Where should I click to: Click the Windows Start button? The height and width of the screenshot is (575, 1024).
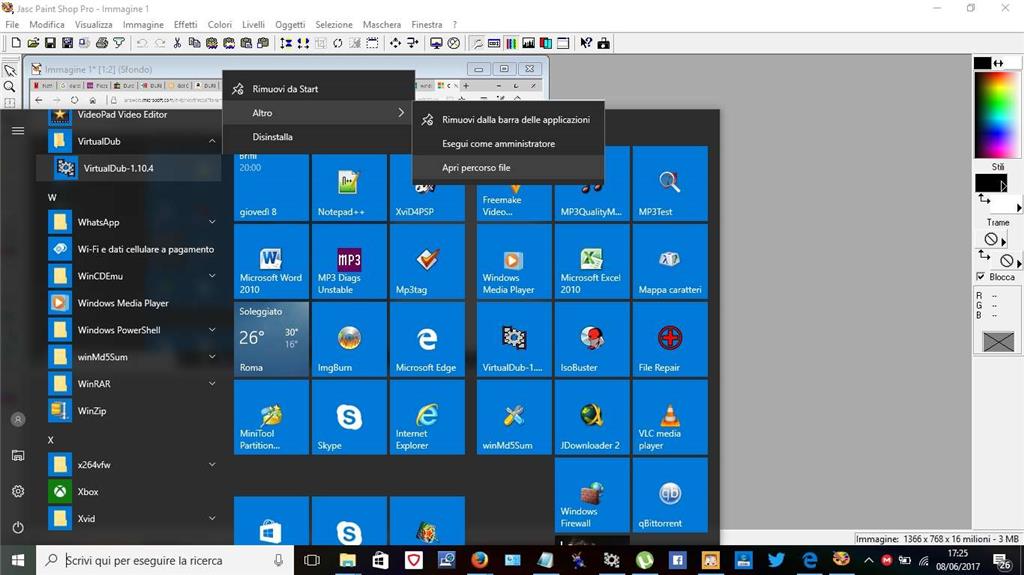pos(18,561)
